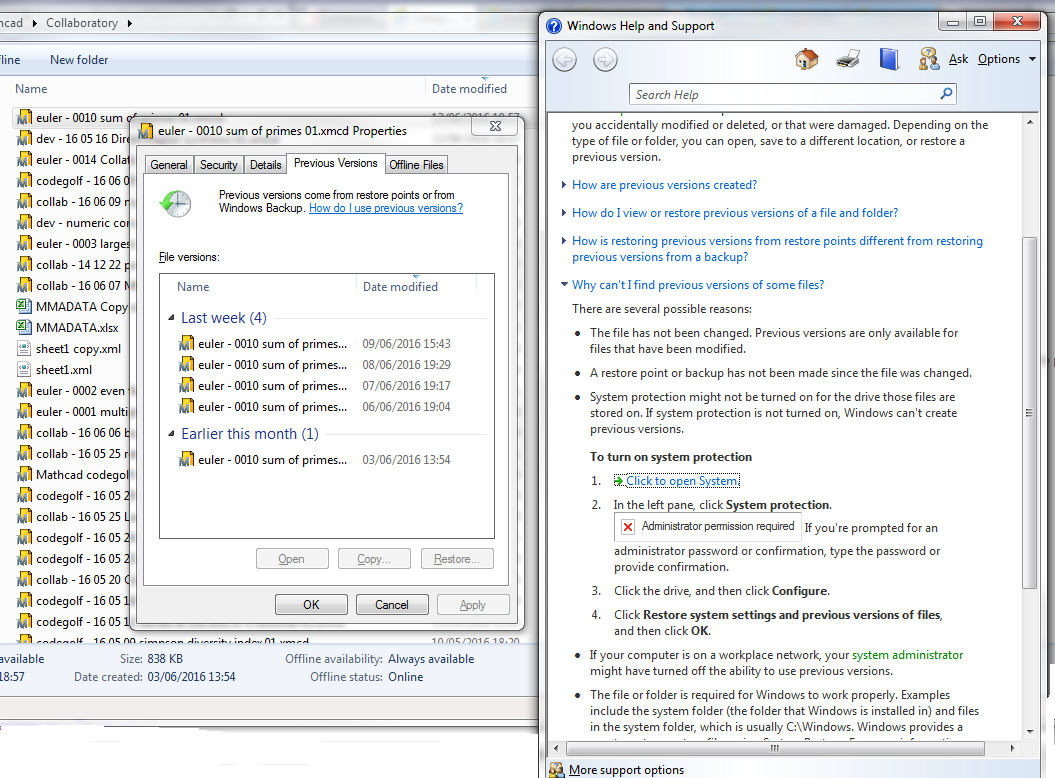Click euler - 0002 even file icon

pos(24,390)
